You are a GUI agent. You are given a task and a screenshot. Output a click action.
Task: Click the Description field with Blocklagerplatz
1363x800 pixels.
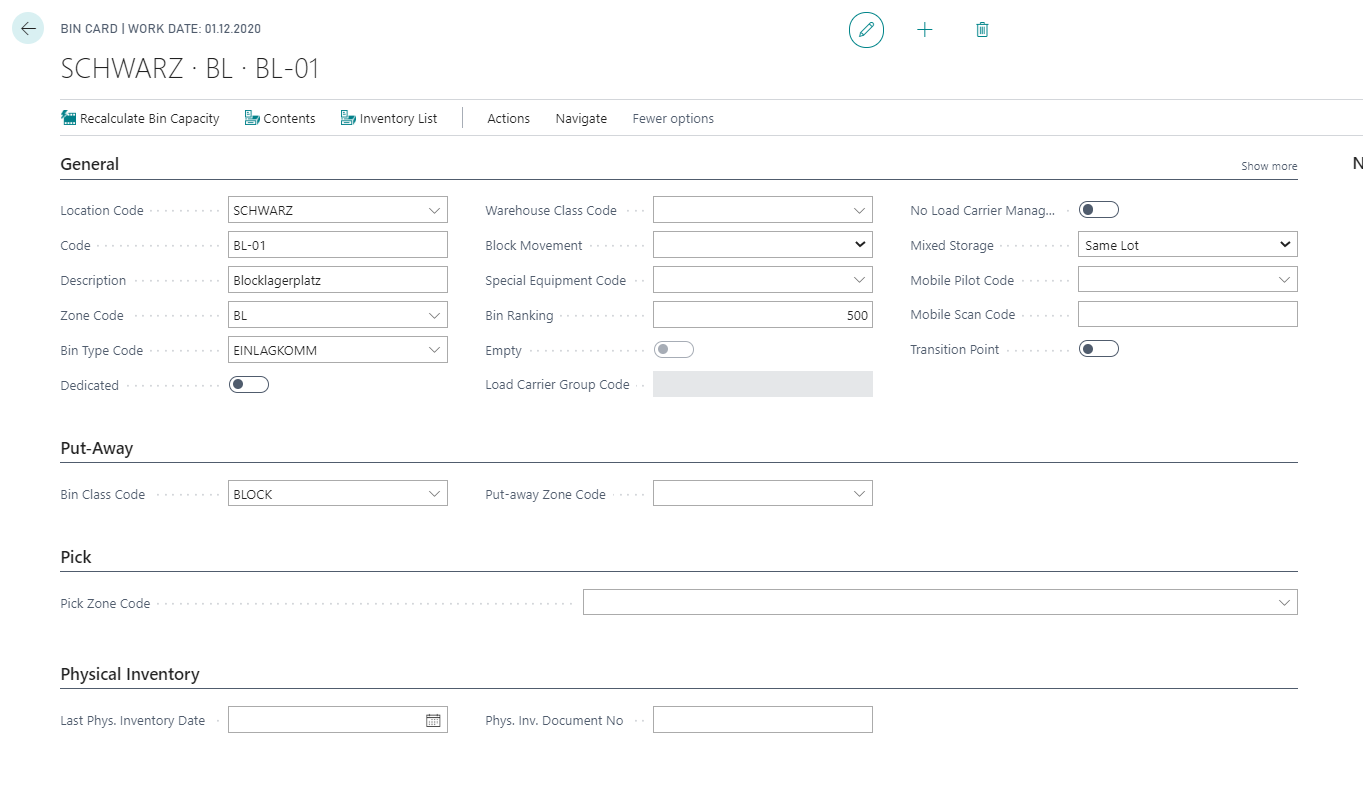point(338,280)
